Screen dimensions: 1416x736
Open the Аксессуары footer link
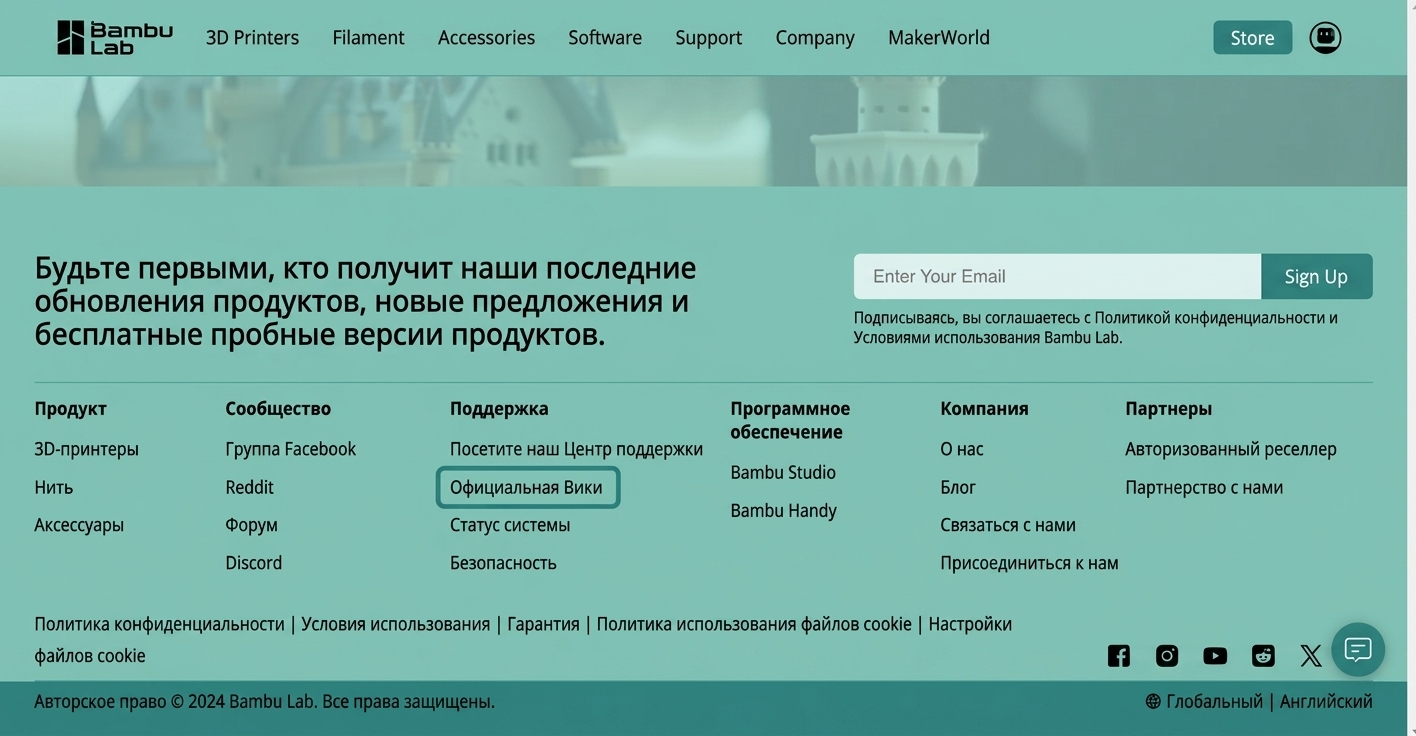click(79, 525)
